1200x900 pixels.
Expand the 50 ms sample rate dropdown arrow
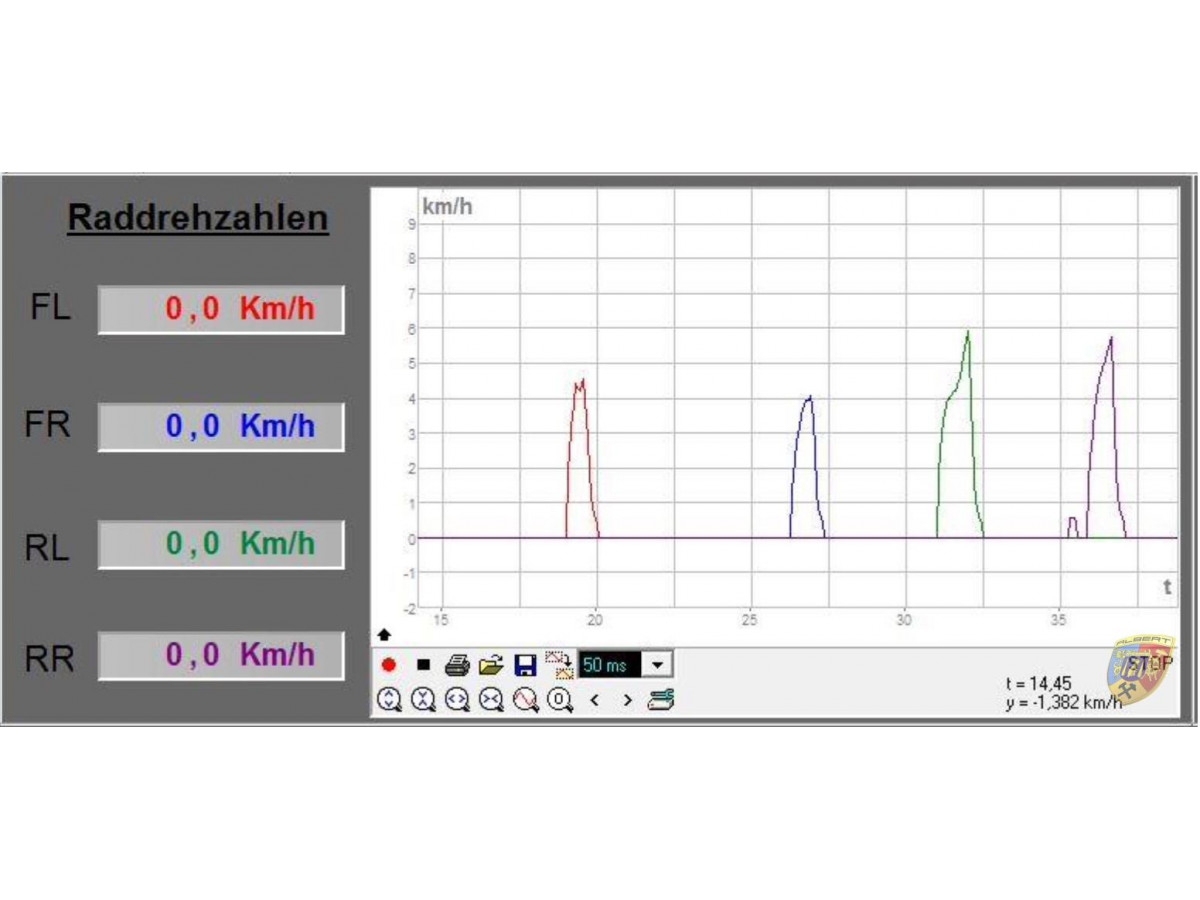[x=657, y=664]
